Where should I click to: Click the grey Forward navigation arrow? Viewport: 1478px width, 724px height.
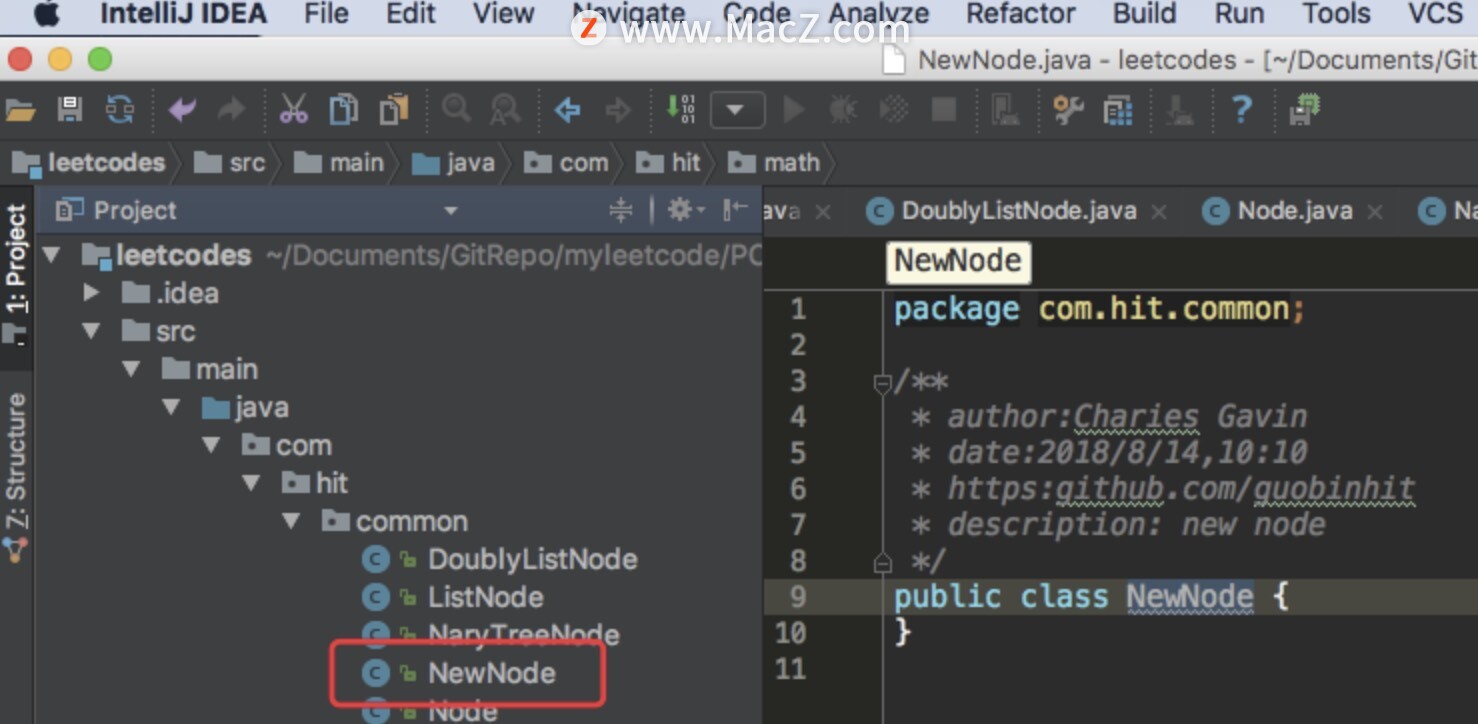pyautogui.click(x=617, y=109)
